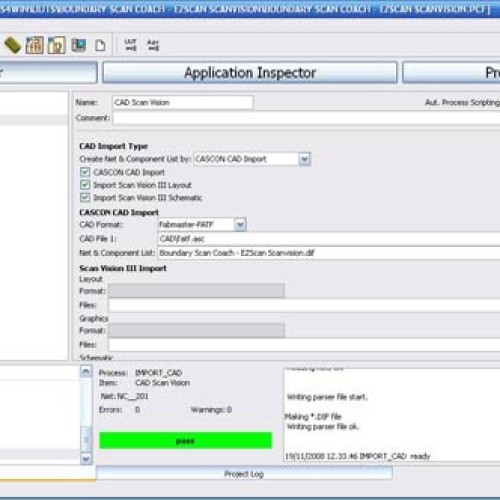Click the Graphics Files input field
This screenshot has width=500, height=500.
[304, 345]
